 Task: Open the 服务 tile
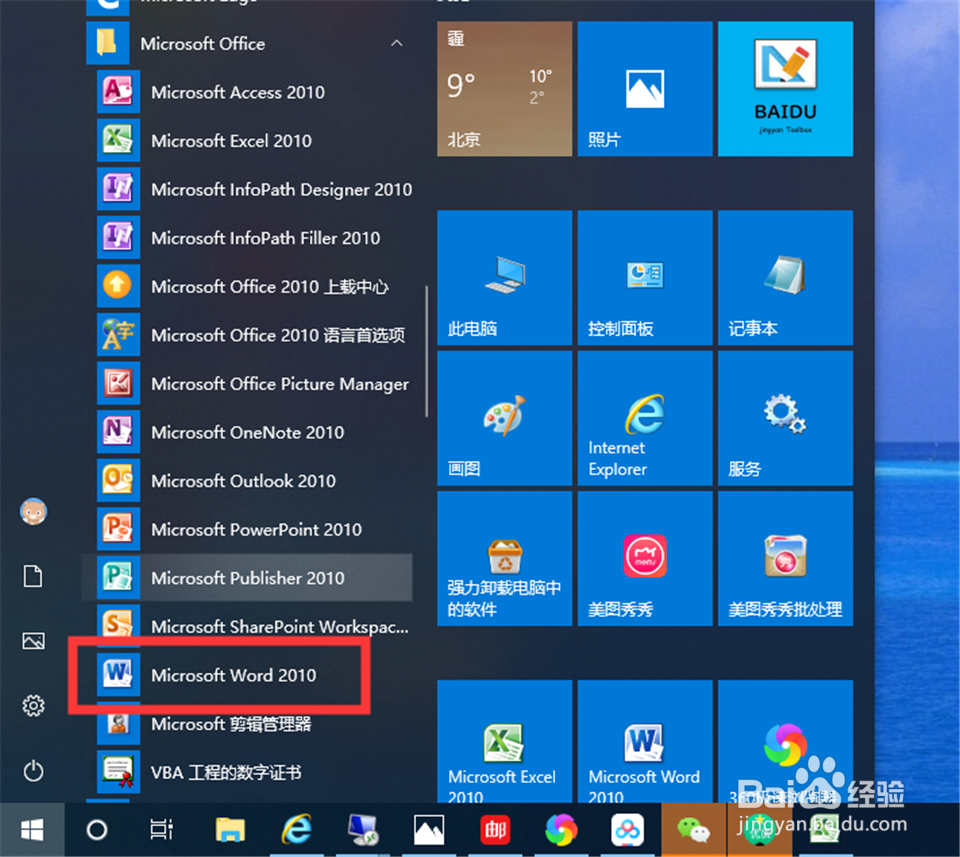click(x=786, y=418)
